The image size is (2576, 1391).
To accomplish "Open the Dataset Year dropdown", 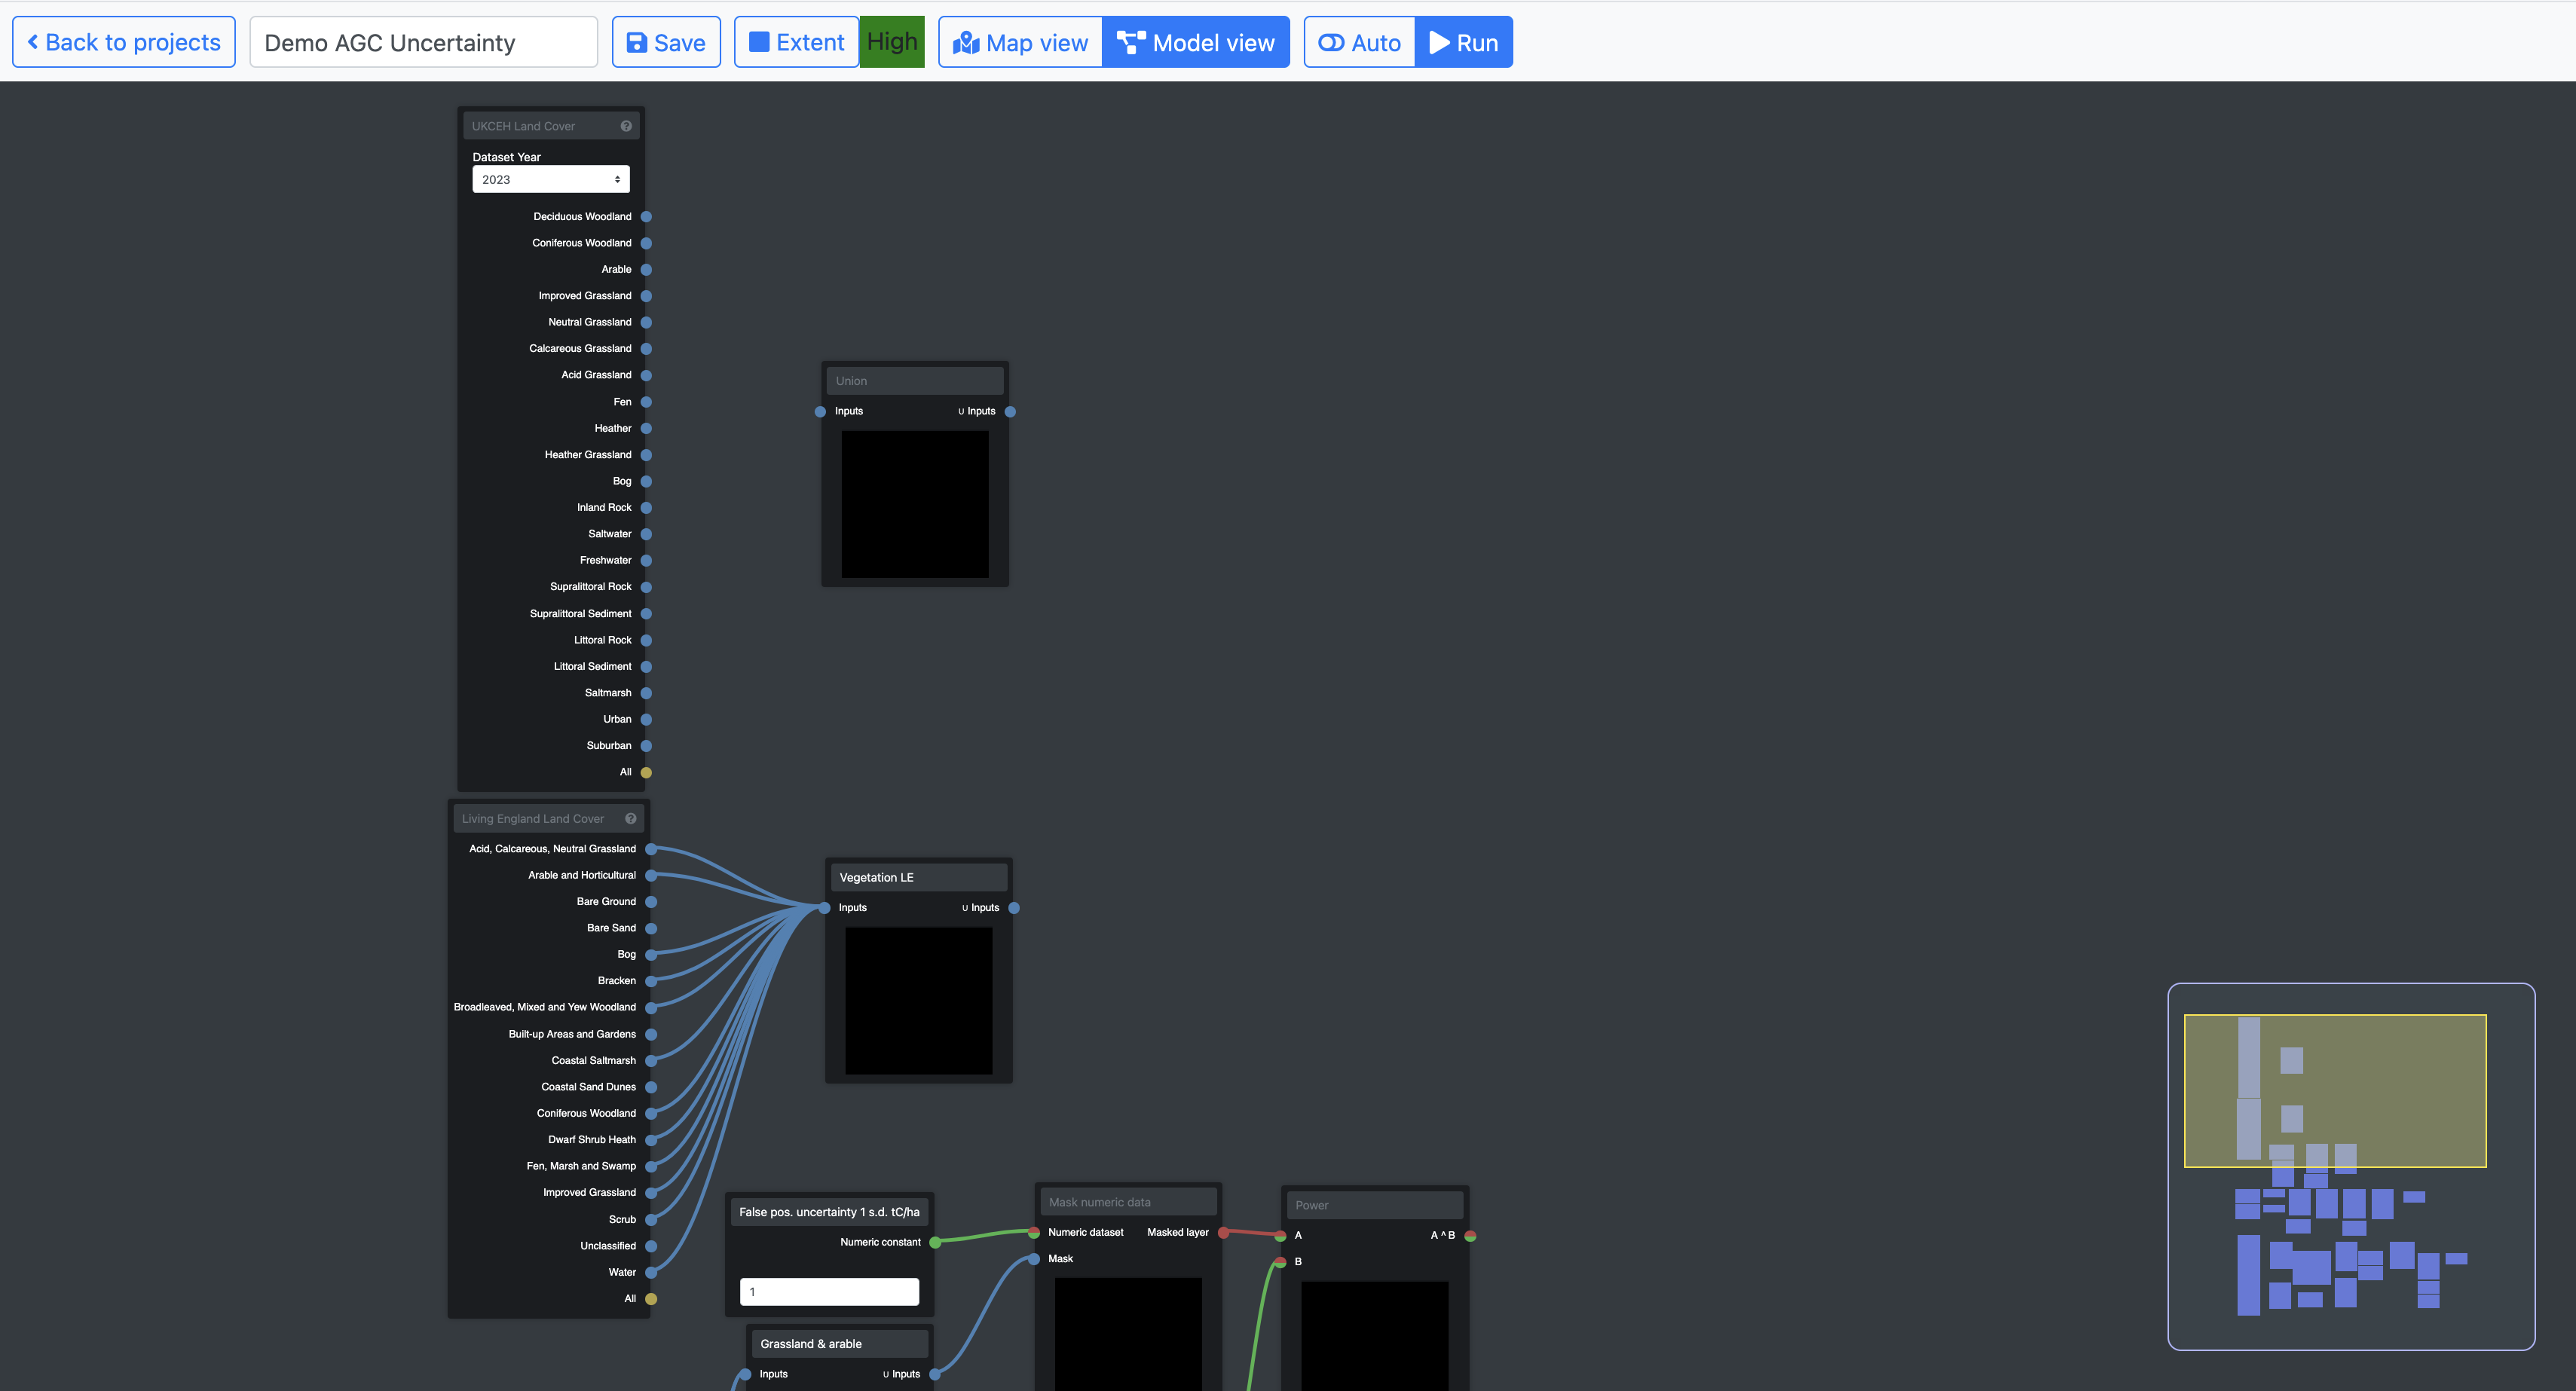I will point(550,180).
